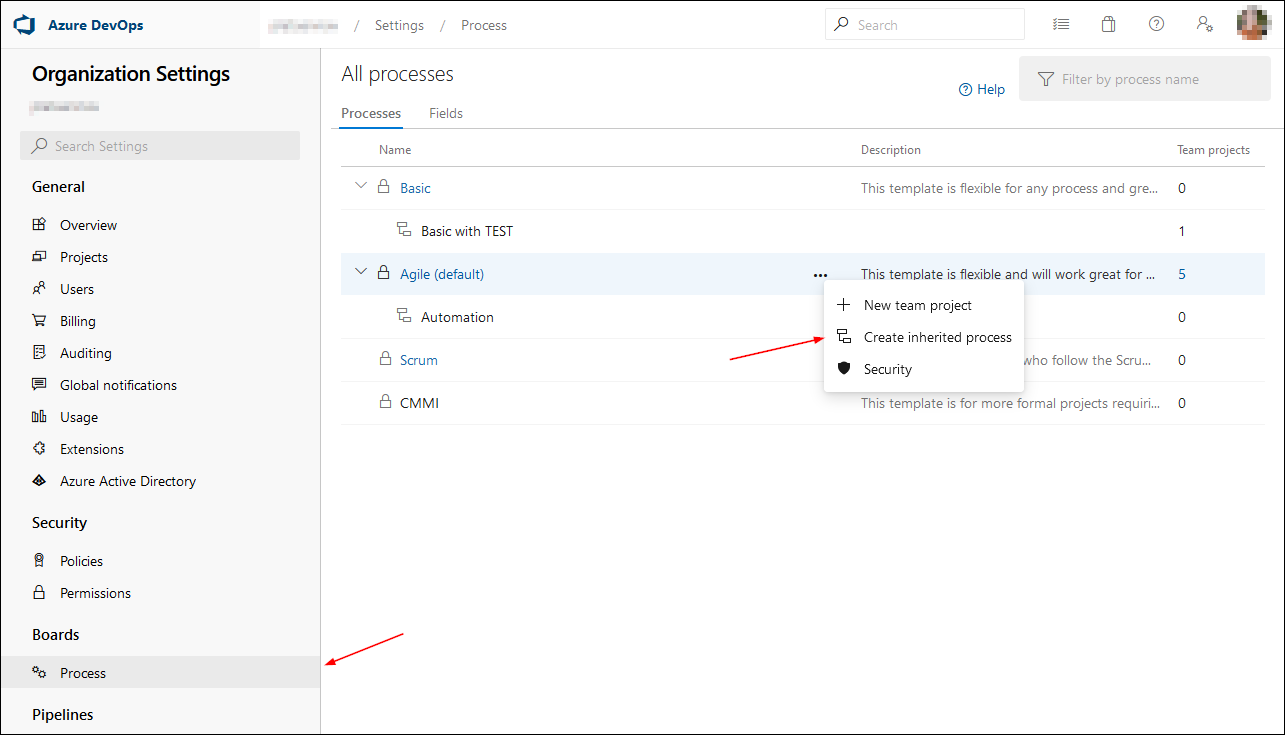Screen dimensions: 1285x735
Task: Click team projects count 1 for Basic with TEST
Action: (x=1182, y=231)
